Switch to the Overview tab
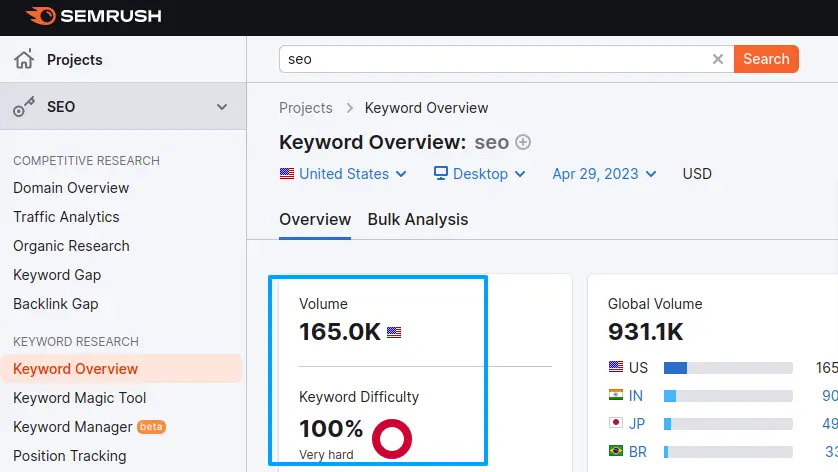 click(315, 220)
